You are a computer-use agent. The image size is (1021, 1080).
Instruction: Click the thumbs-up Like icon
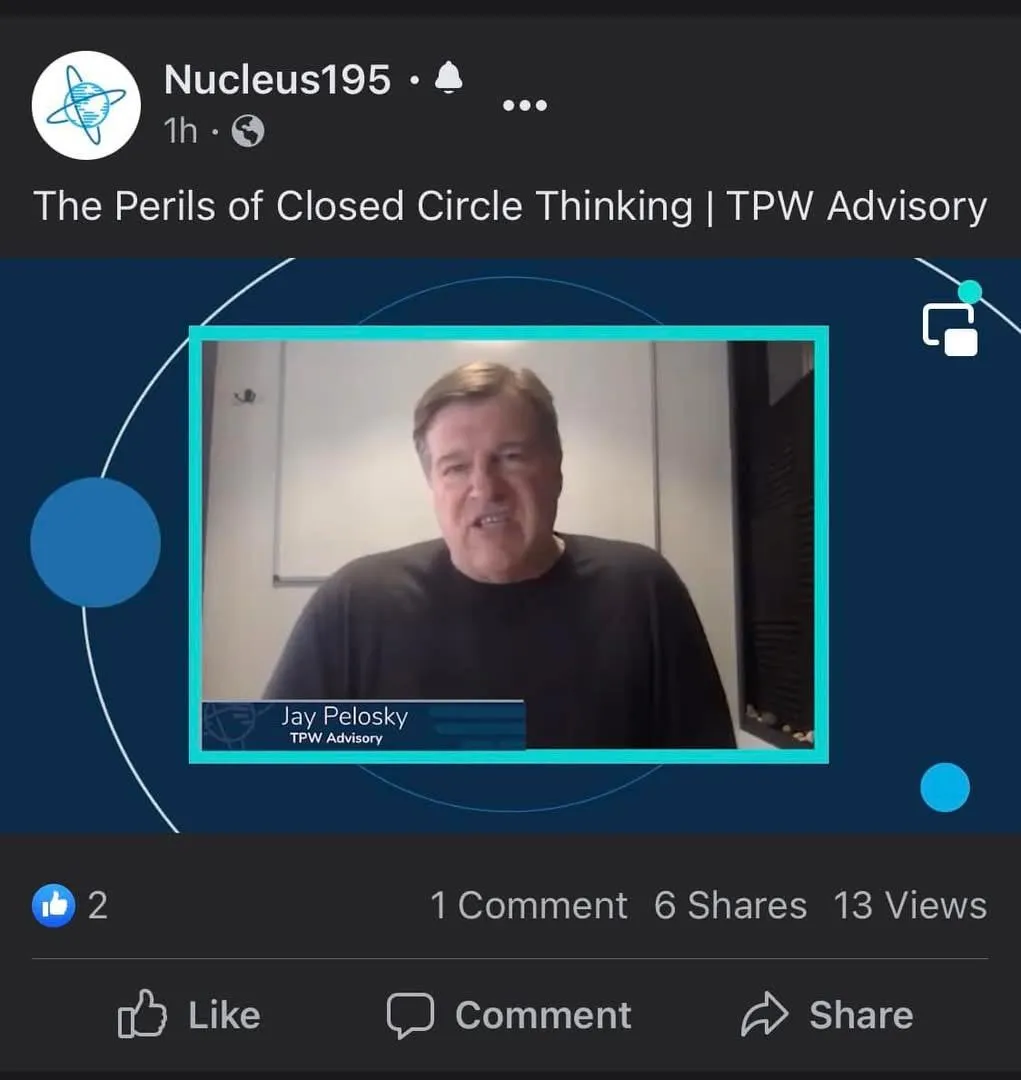pos(142,1014)
